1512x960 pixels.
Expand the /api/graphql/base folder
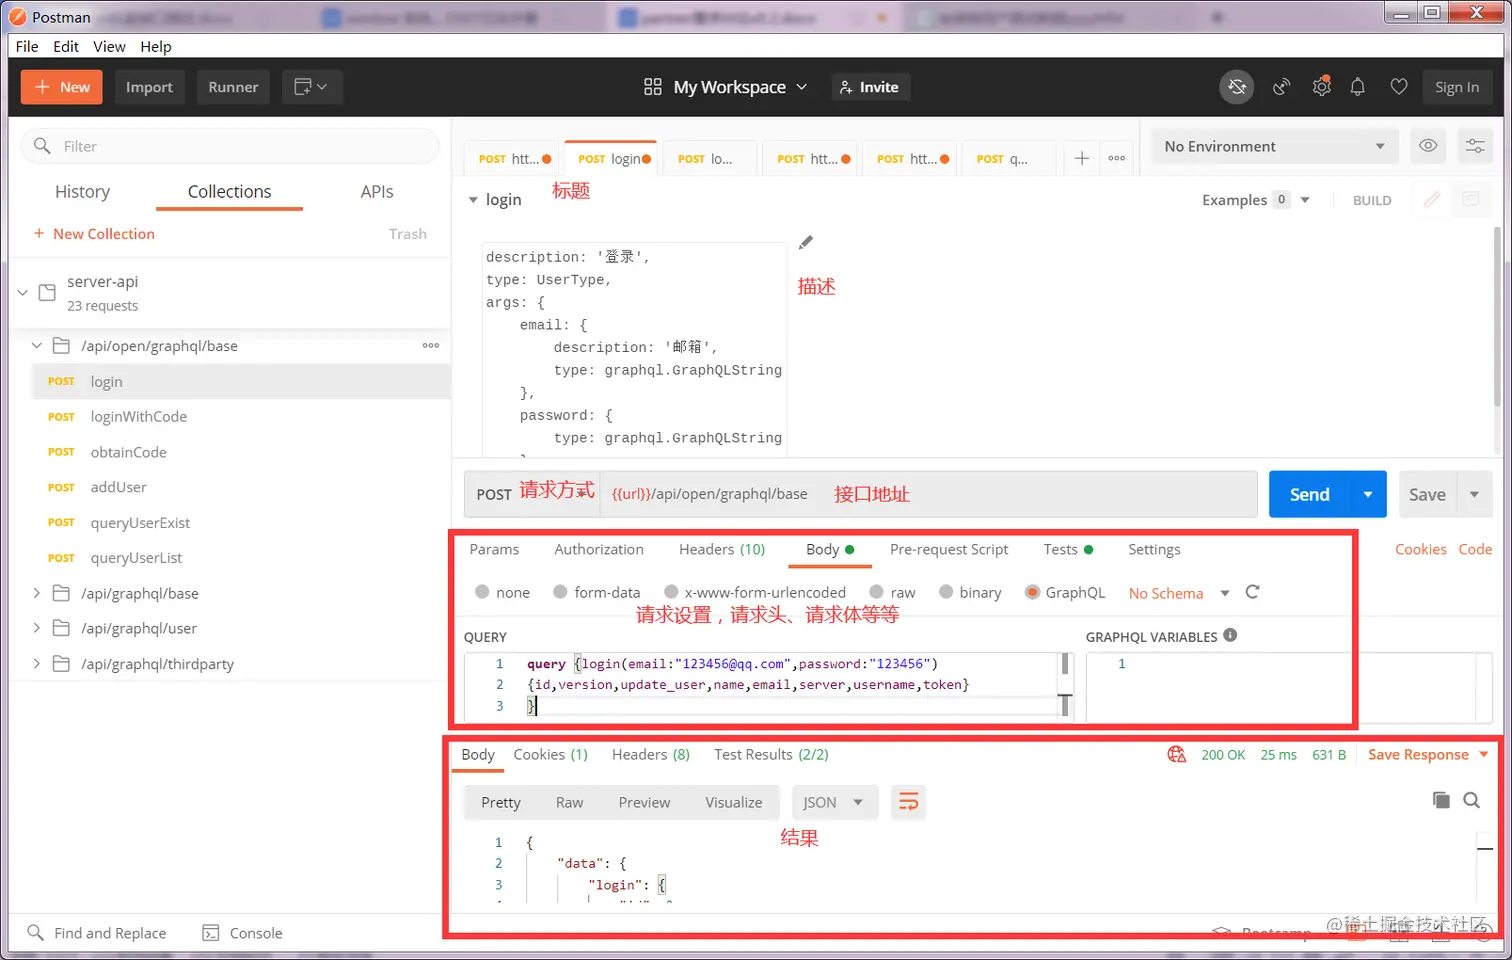pyautogui.click(x=37, y=593)
